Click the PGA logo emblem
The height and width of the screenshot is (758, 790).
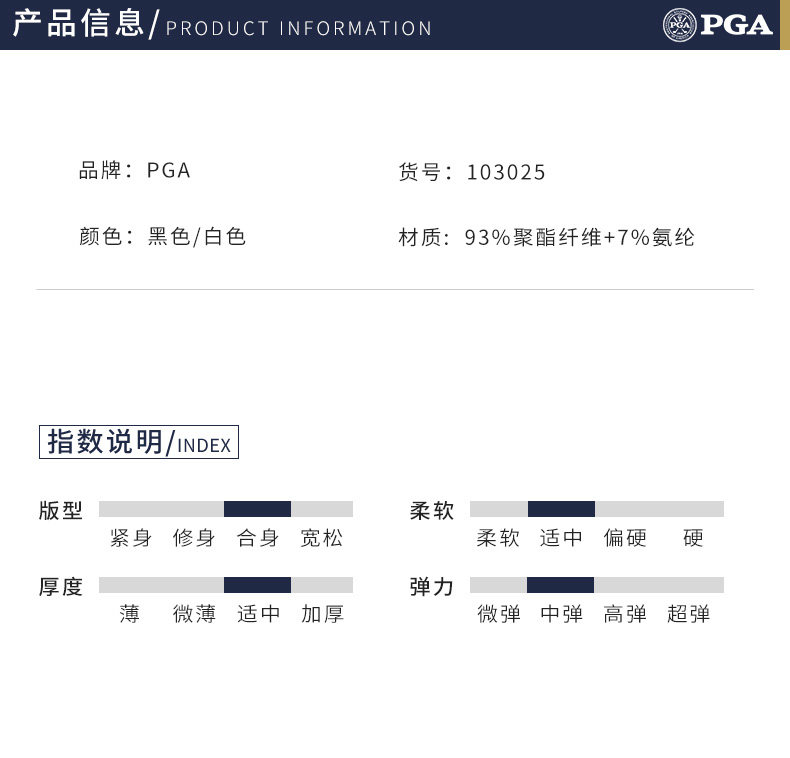point(679,24)
